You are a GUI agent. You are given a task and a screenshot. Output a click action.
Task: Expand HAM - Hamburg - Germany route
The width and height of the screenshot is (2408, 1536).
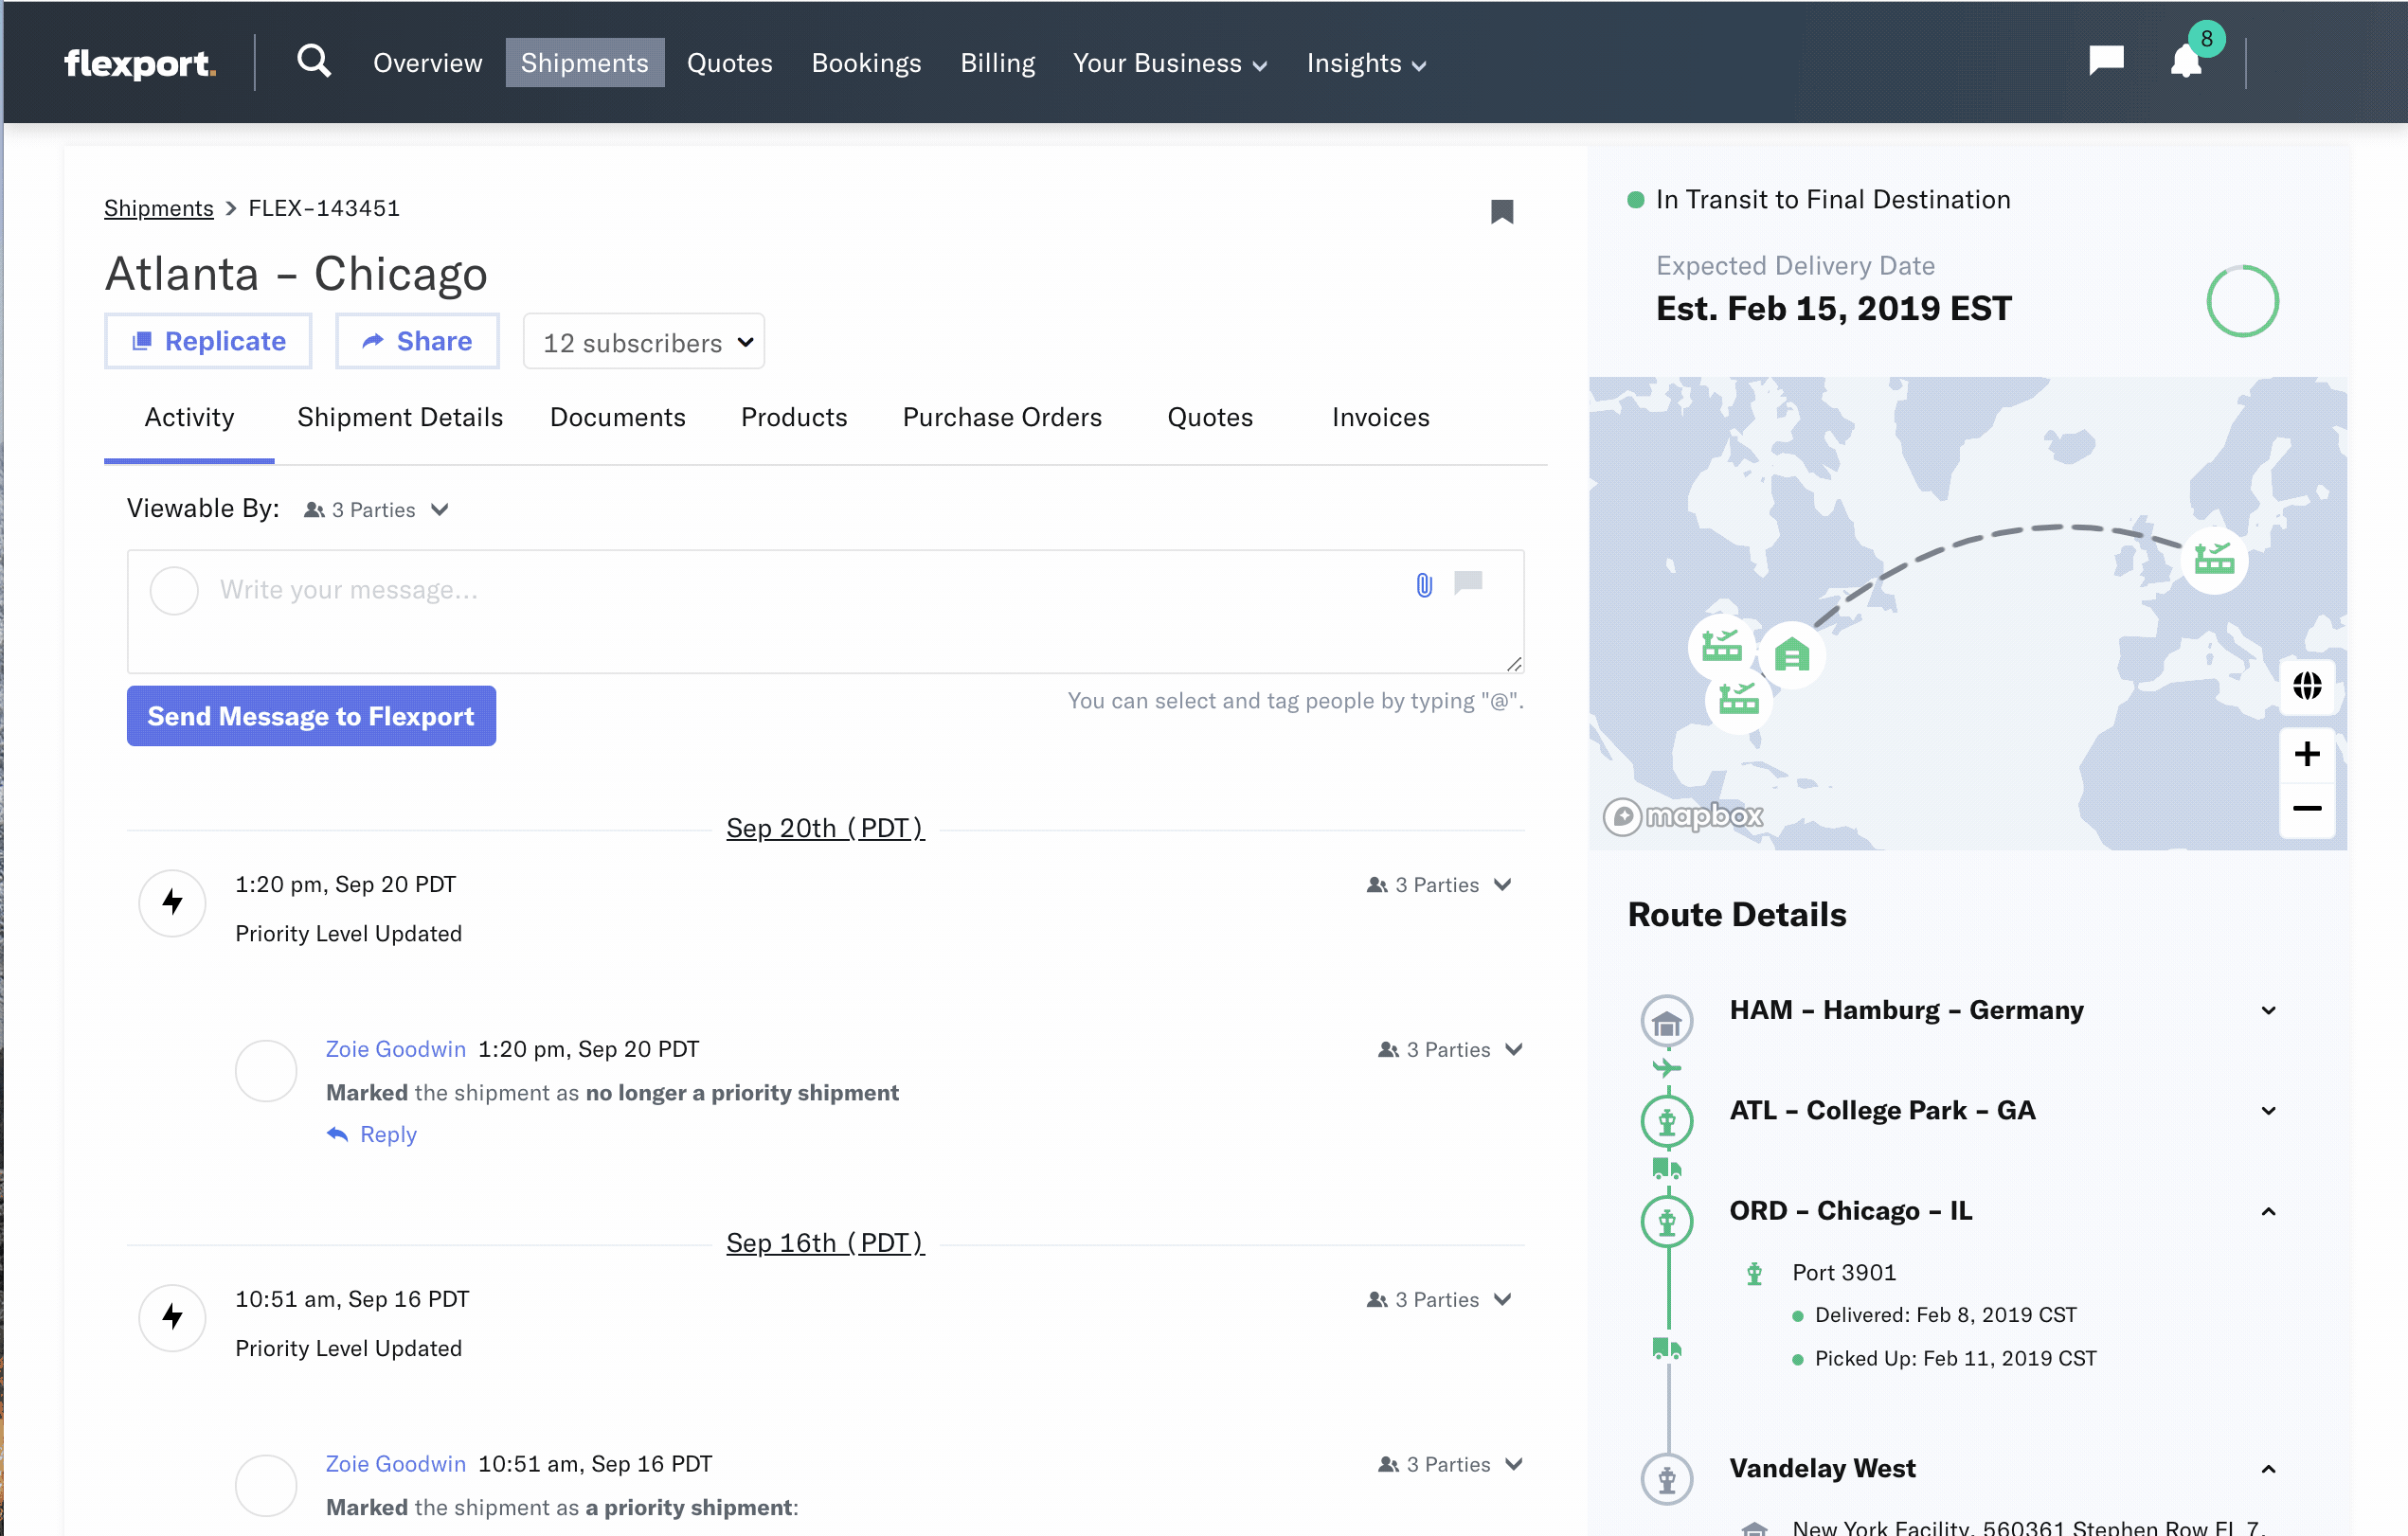(2268, 1010)
